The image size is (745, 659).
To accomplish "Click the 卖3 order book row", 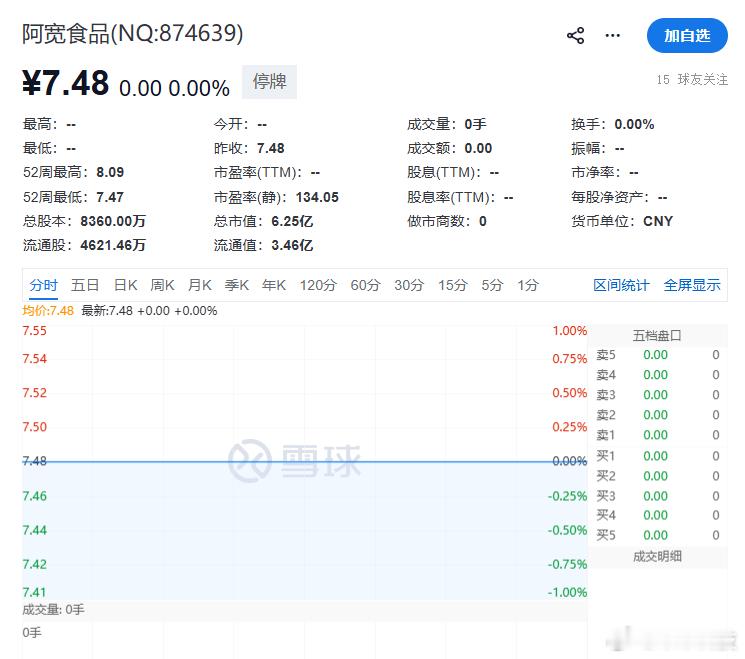I will click(658, 395).
